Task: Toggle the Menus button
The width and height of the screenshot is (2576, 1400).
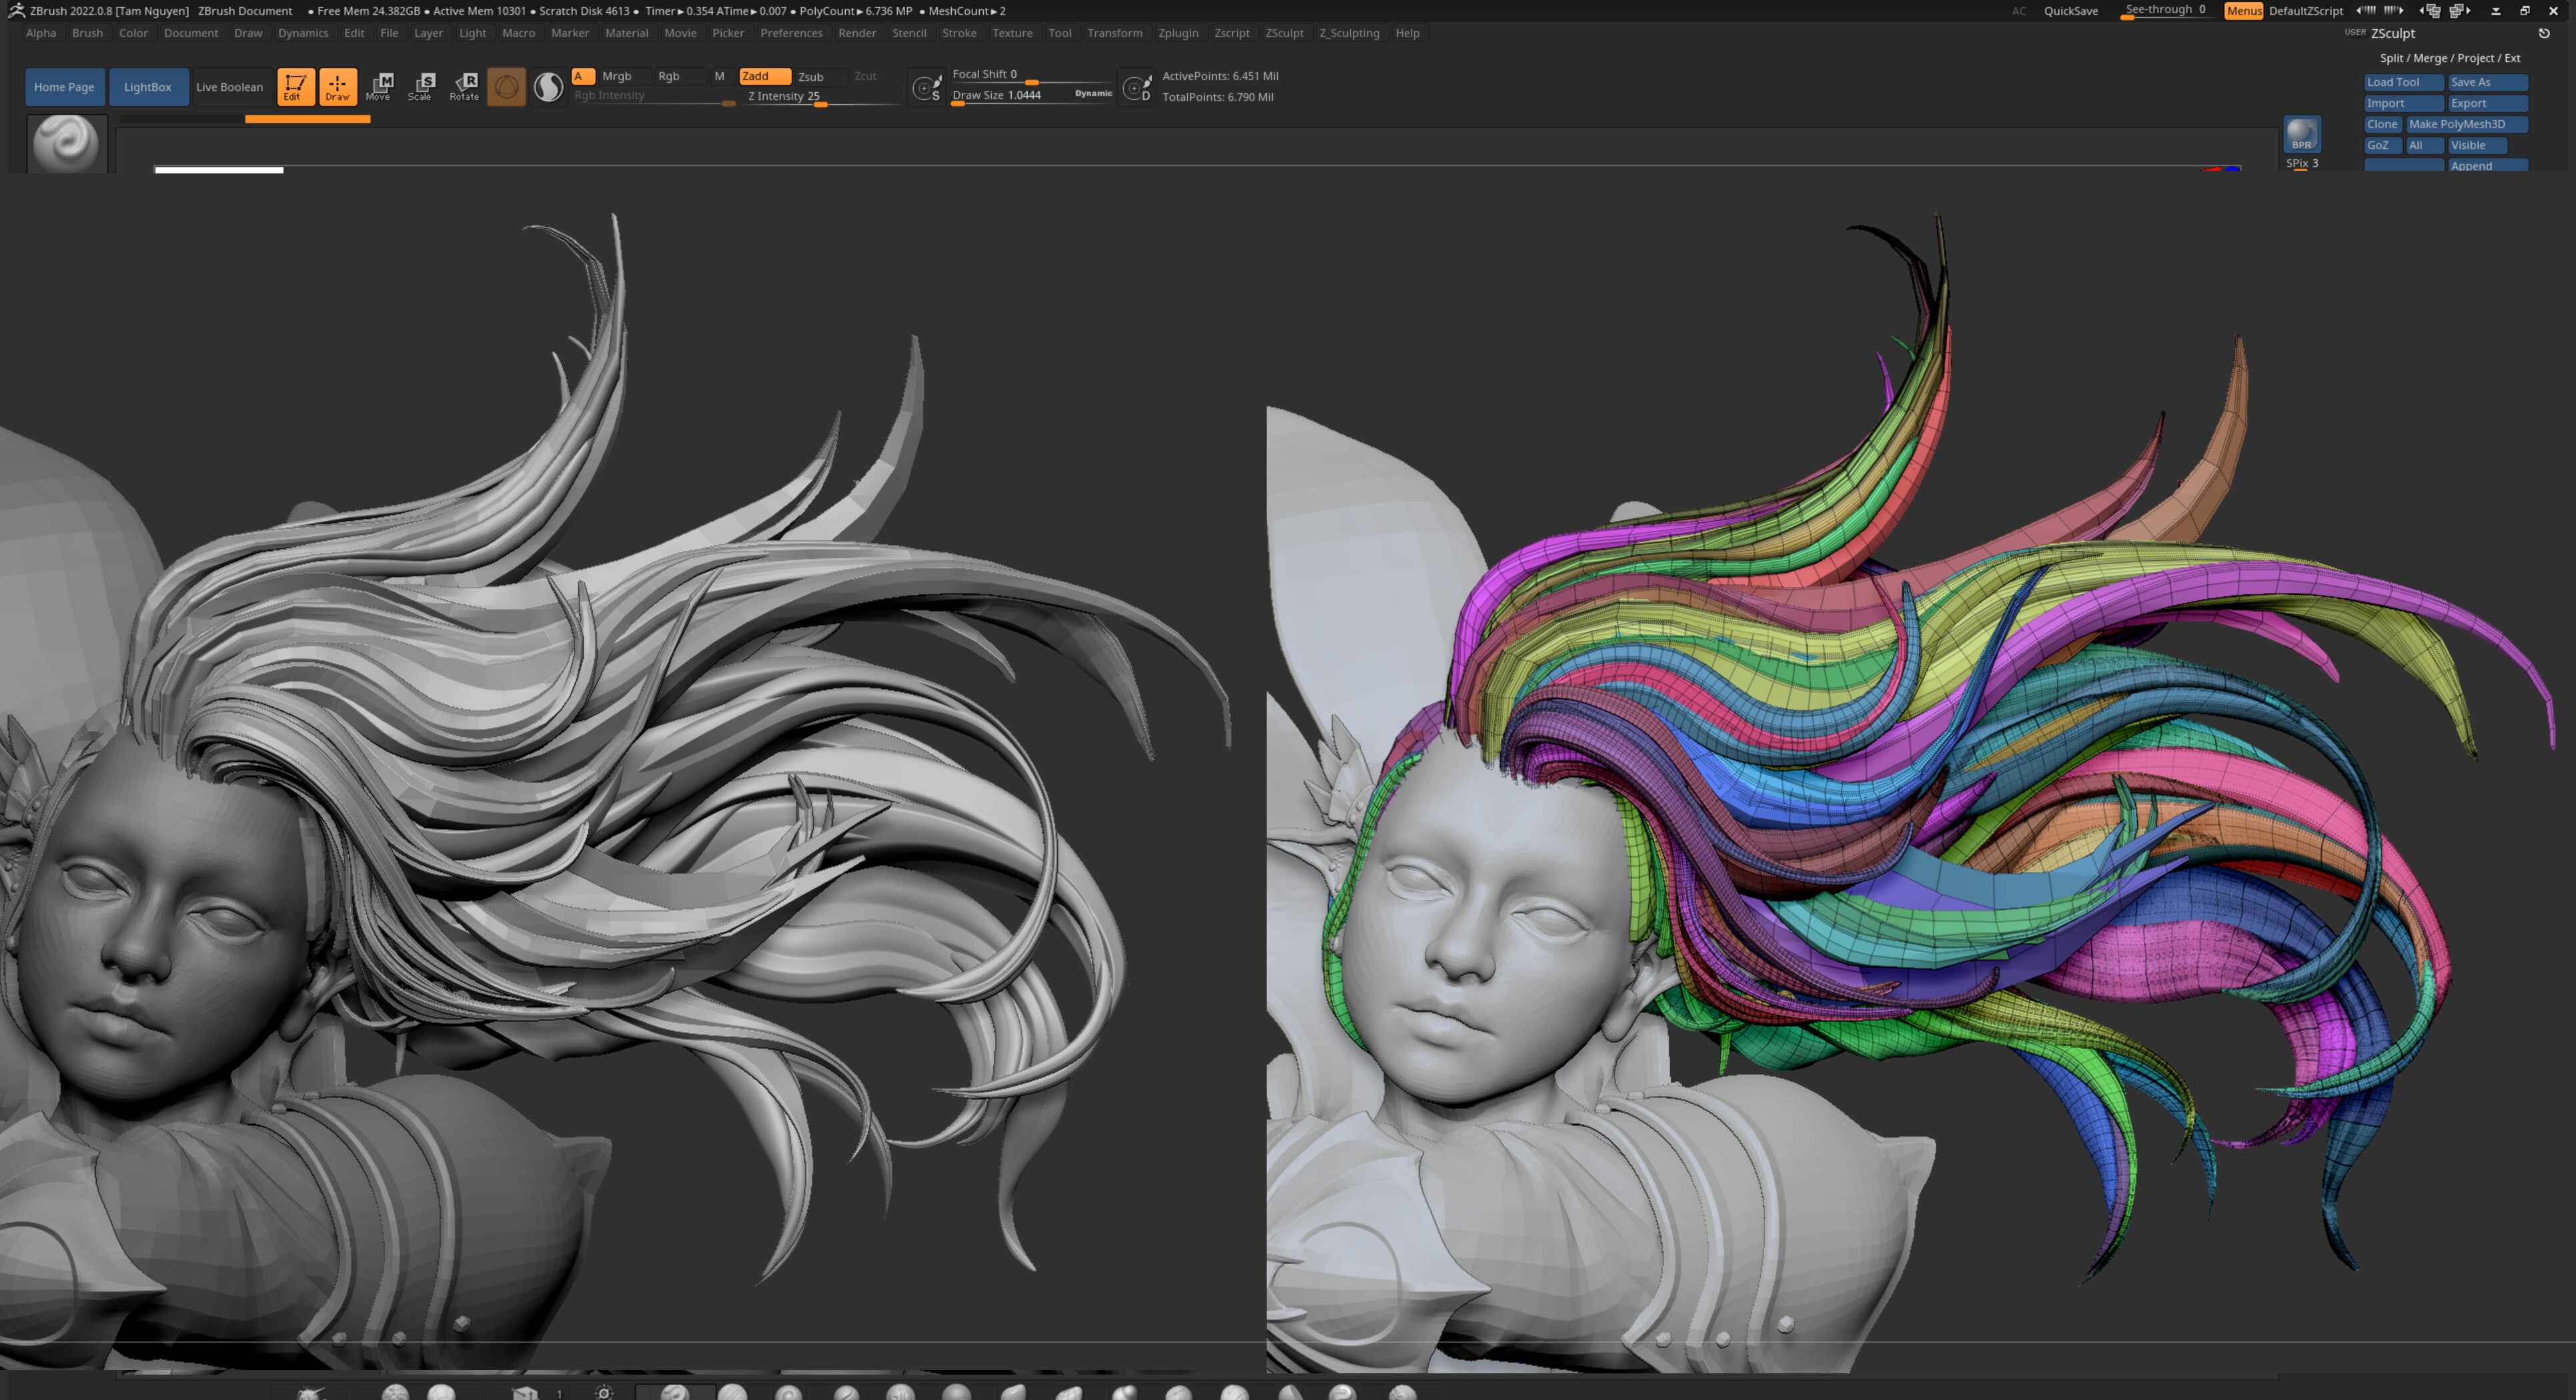Action: (2243, 11)
